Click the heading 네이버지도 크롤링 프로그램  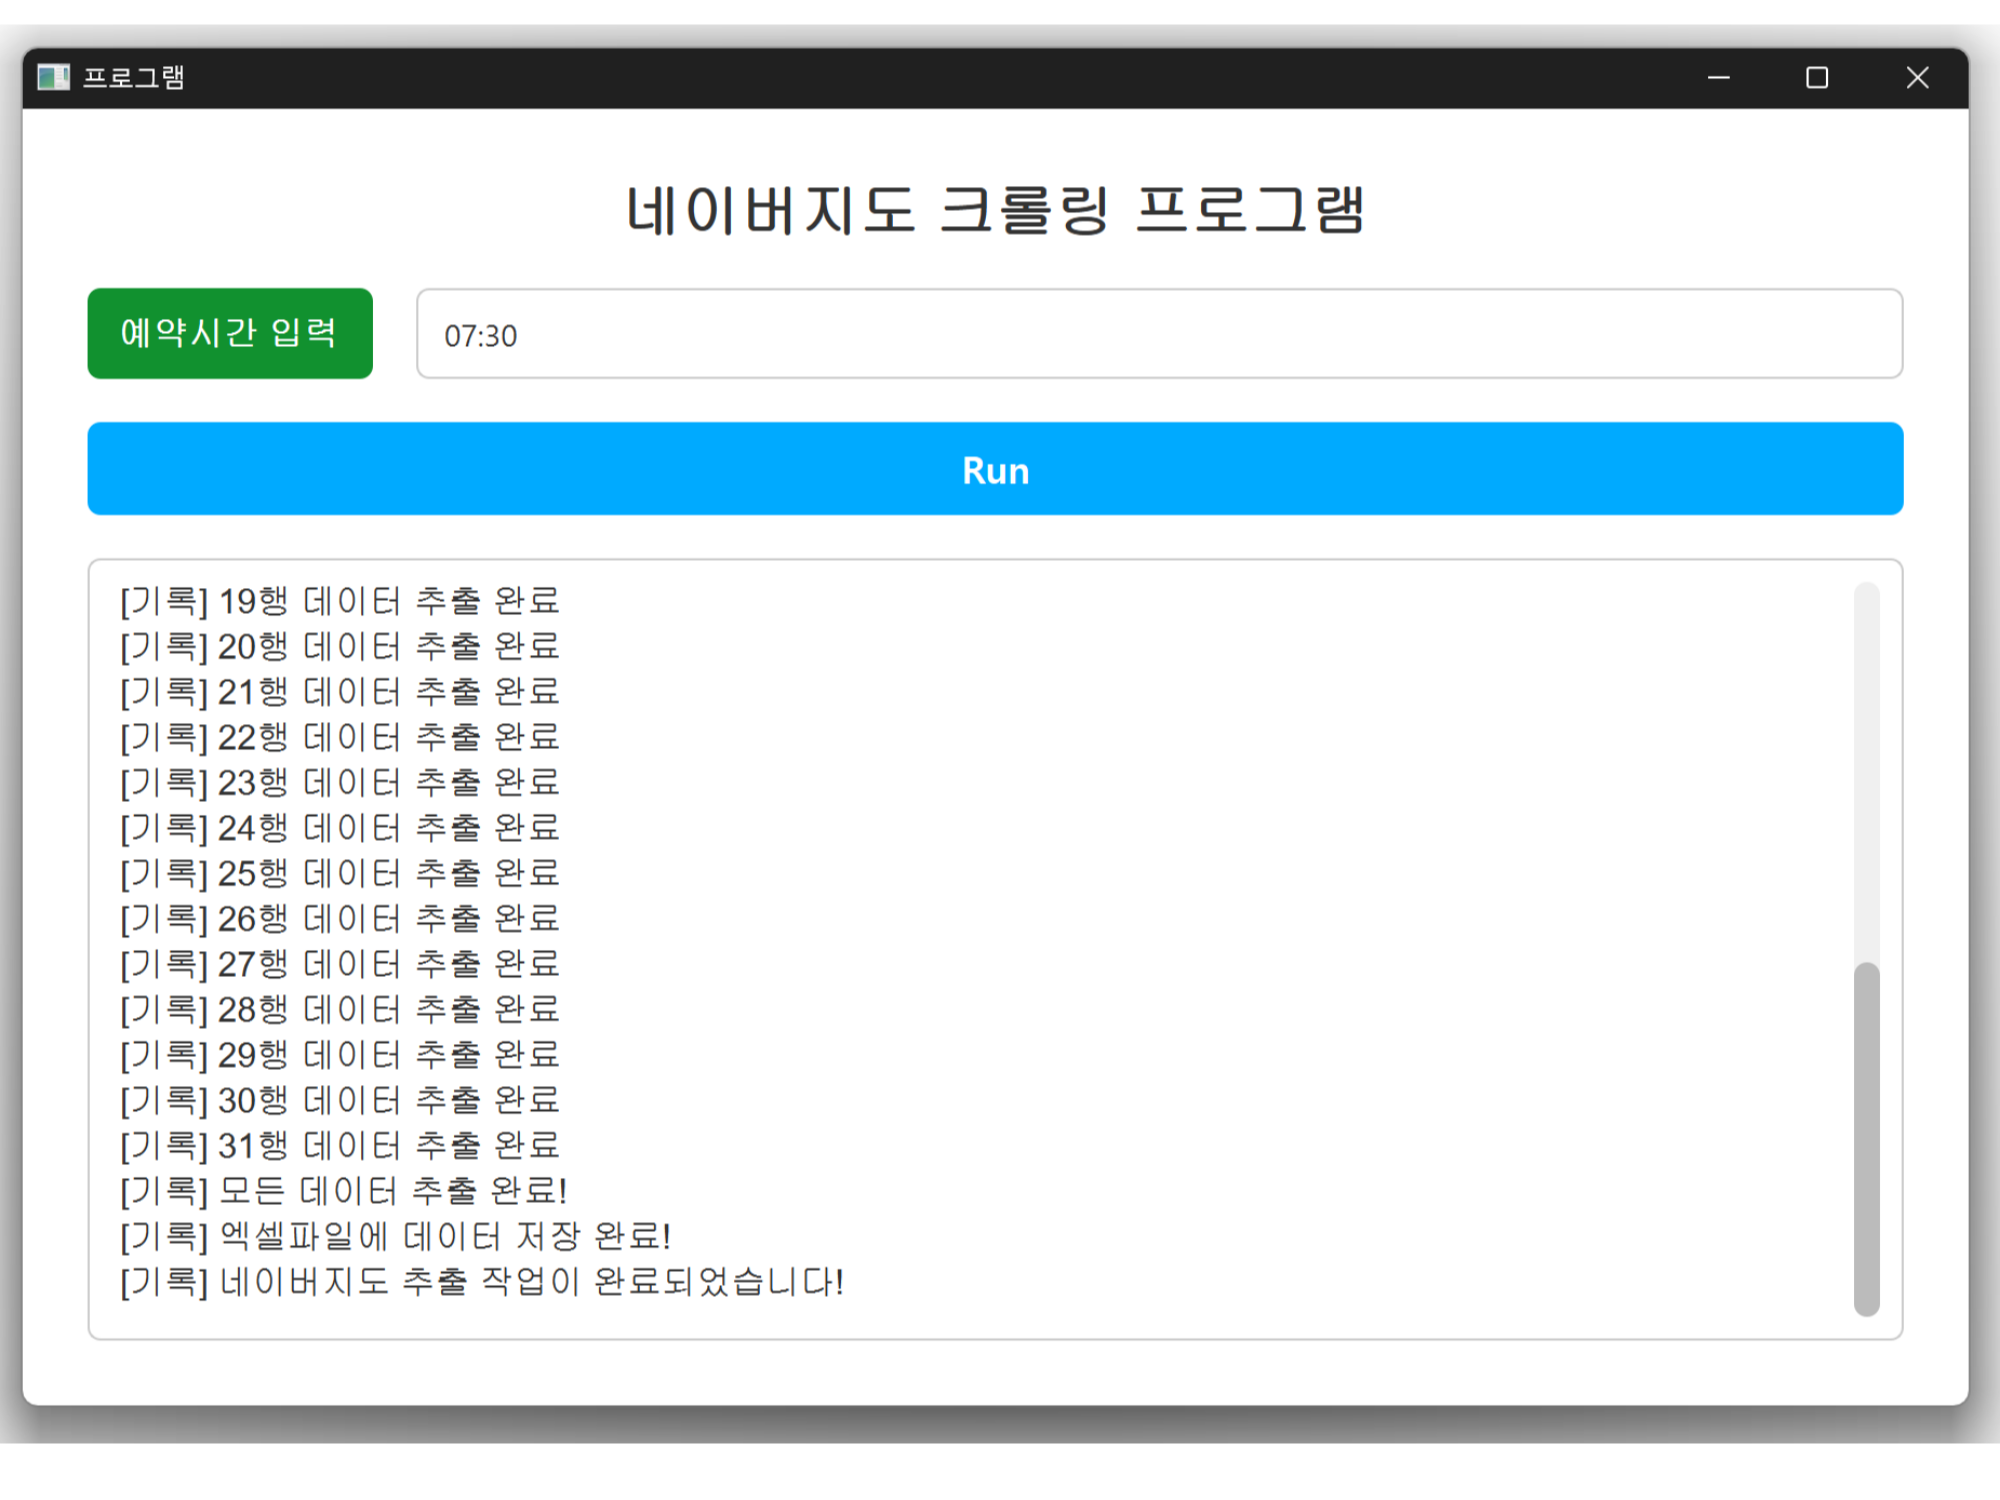tap(995, 210)
